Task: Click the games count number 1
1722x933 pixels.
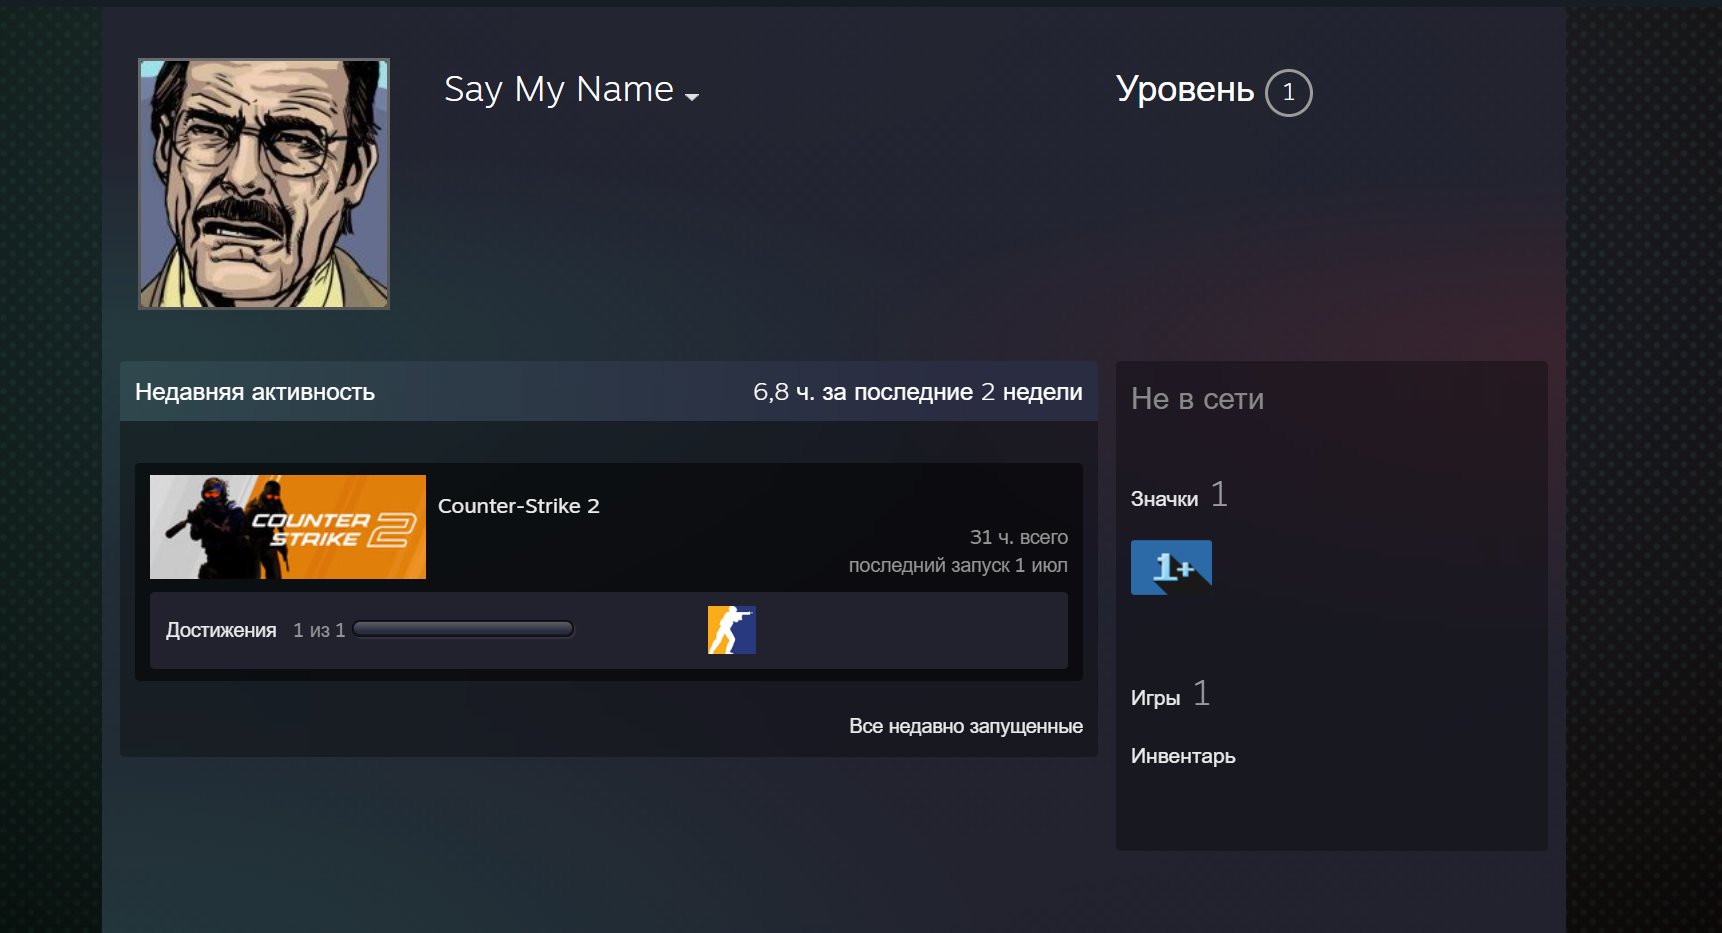Action: click(1202, 693)
